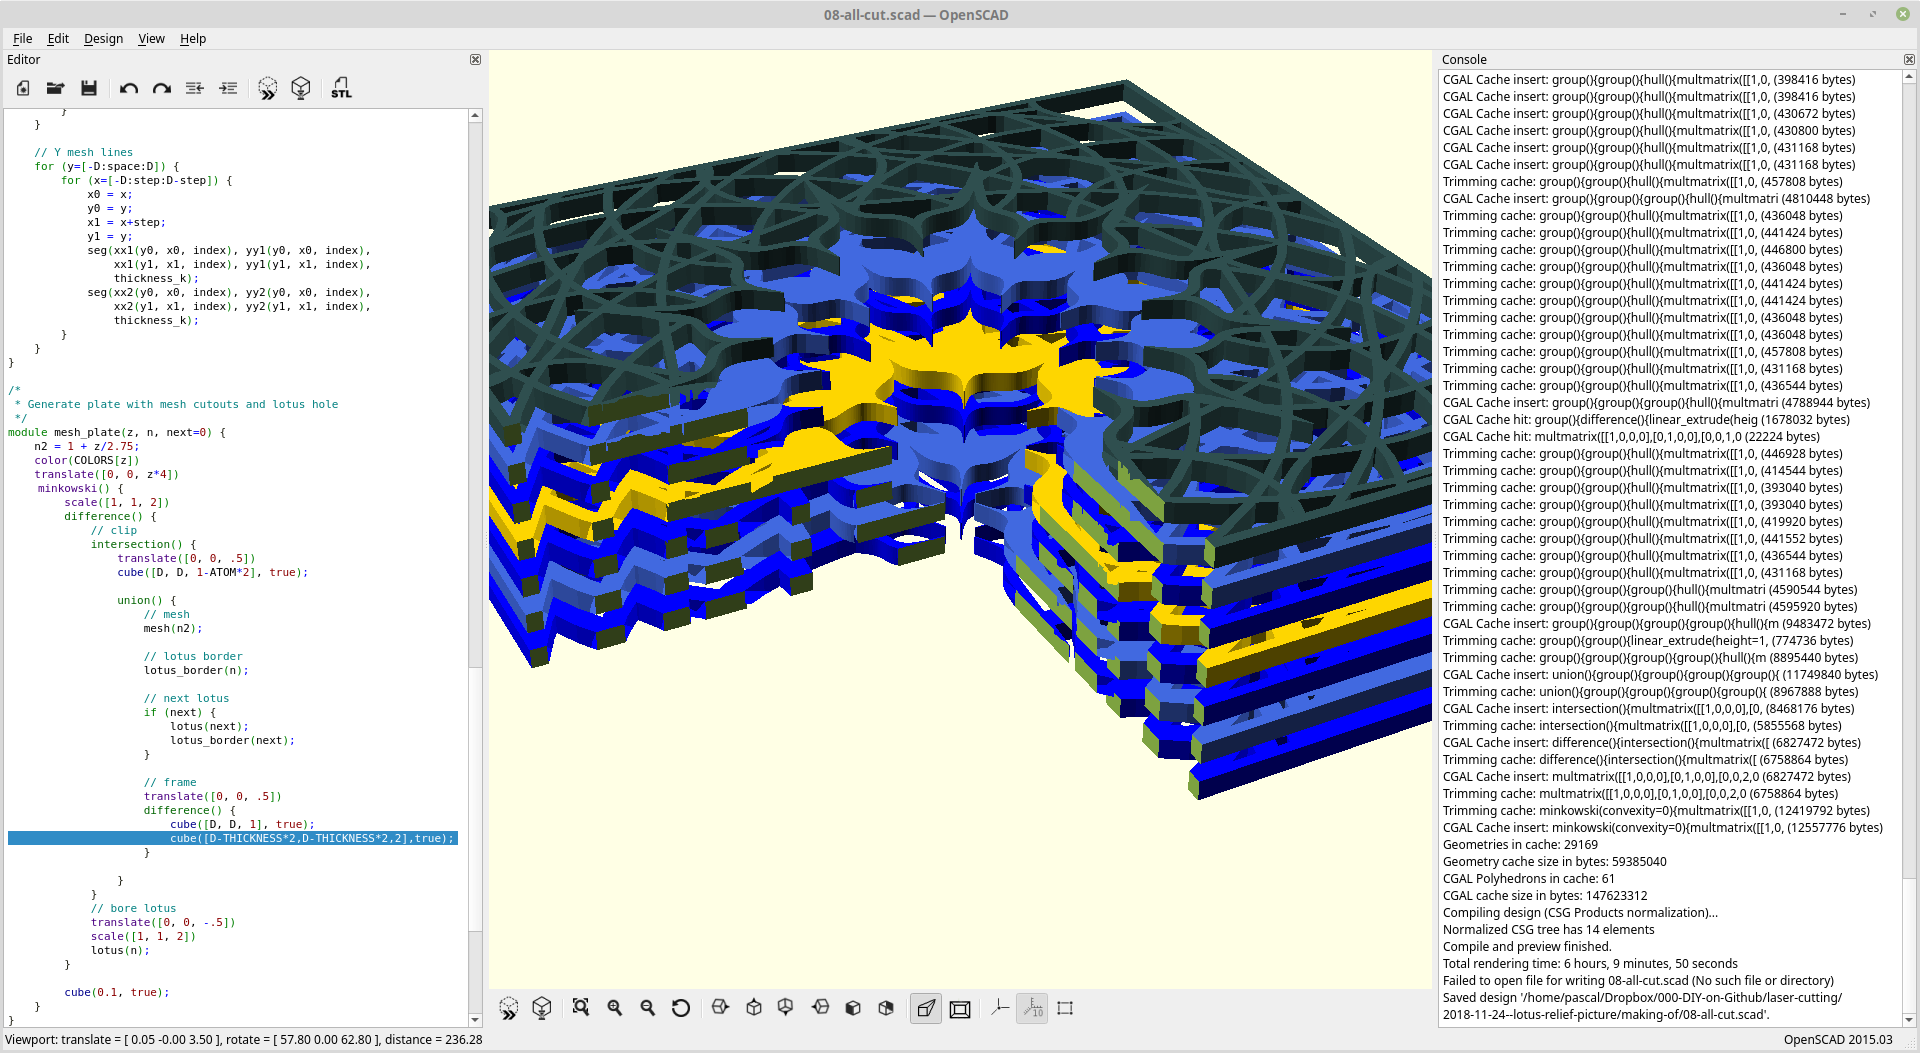Unindent the selected code

[x=195, y=88]
